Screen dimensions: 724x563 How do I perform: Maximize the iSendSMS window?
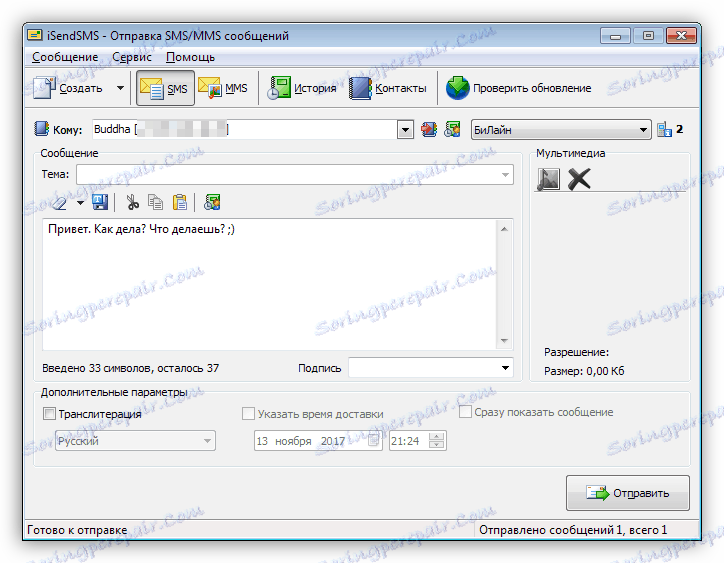[648, 36]
